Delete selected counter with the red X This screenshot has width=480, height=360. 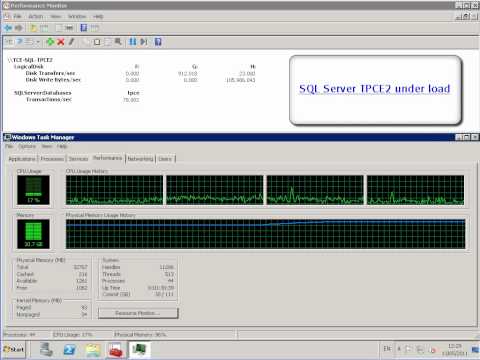pos(61,42)
